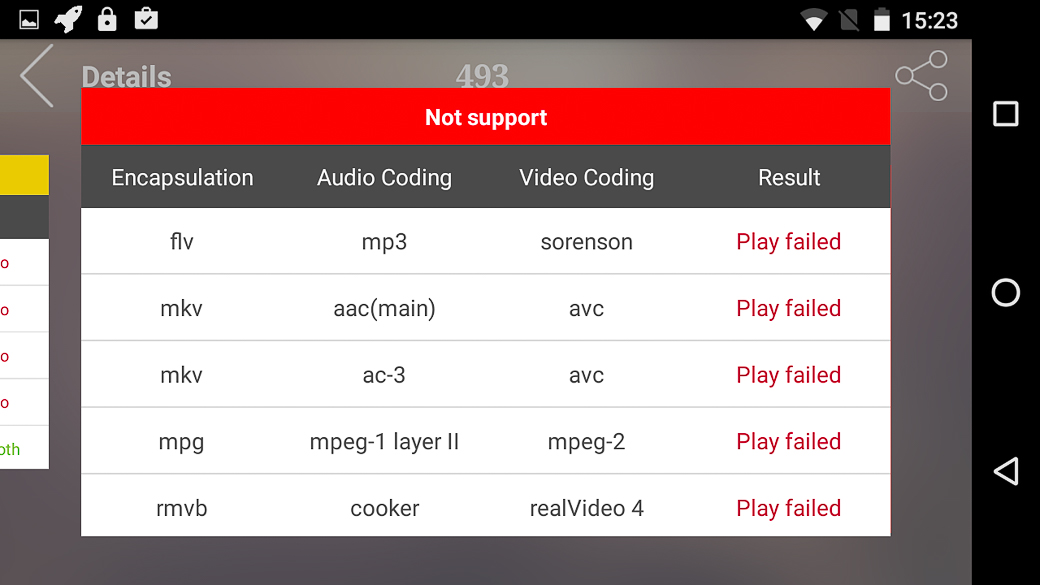This screenshot has width=1040, height=585.
Task: Click the Result column header
Action: pos(789,178)
